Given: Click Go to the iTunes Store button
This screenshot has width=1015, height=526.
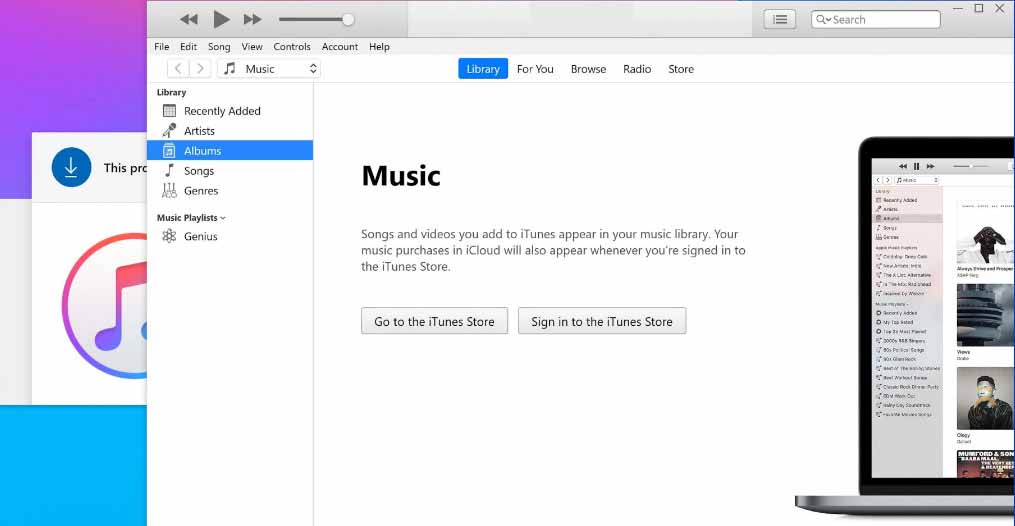Looking at the screenshot, I should coord(434,321).
